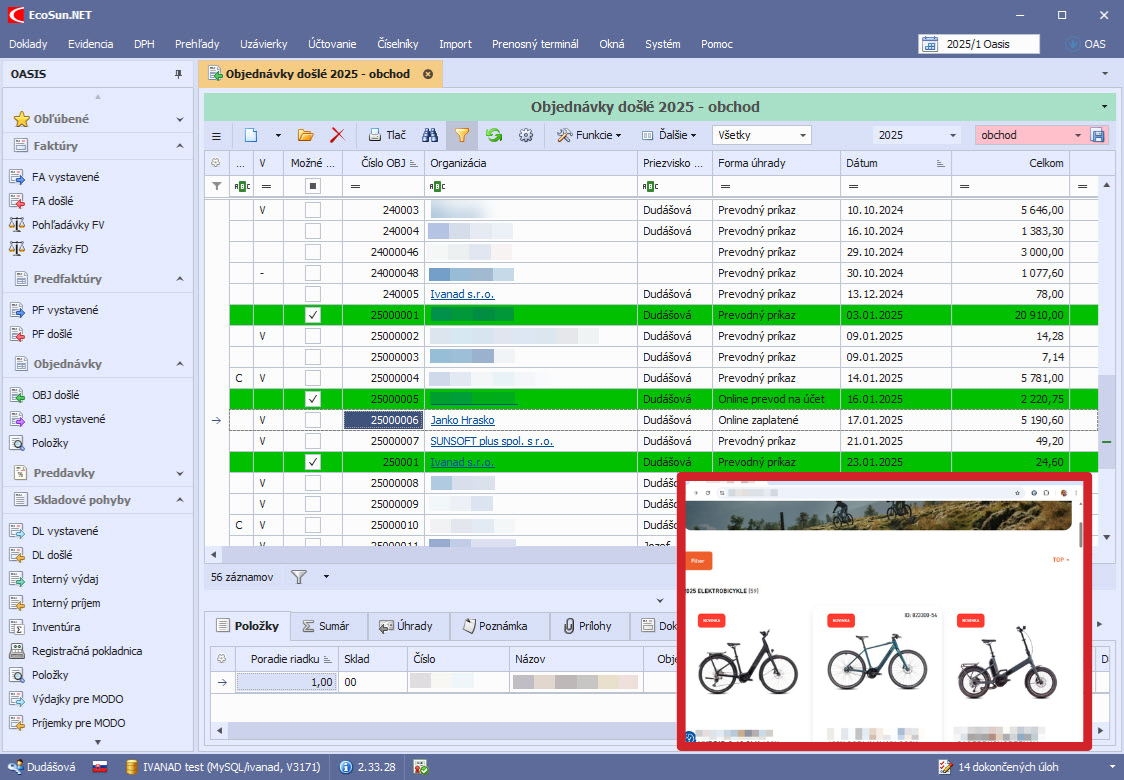
Task: Delete record using red X icon
Action: pyautogui.click(x=337, y=135)
